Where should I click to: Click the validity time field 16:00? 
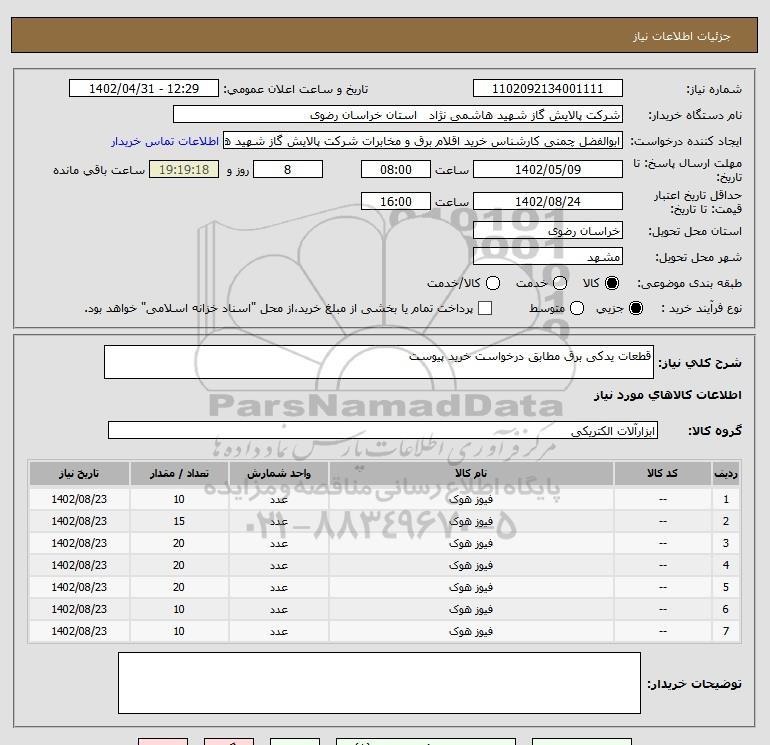[x=396, y=201]
